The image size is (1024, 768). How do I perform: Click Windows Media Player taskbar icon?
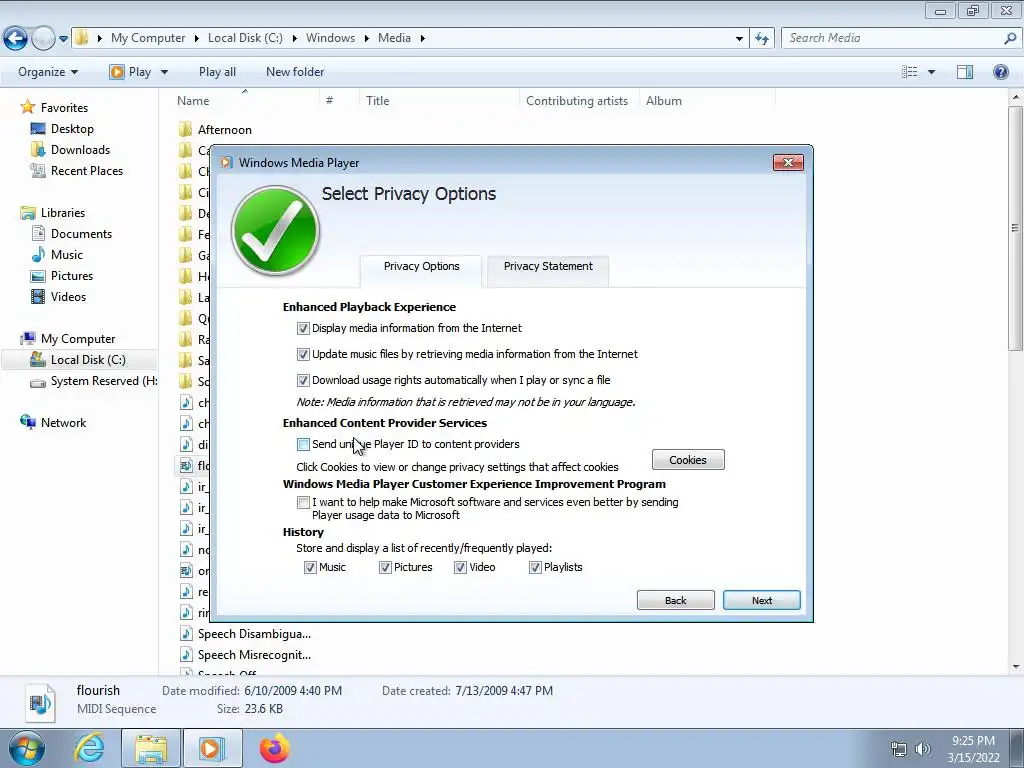(x=212, y=748)
